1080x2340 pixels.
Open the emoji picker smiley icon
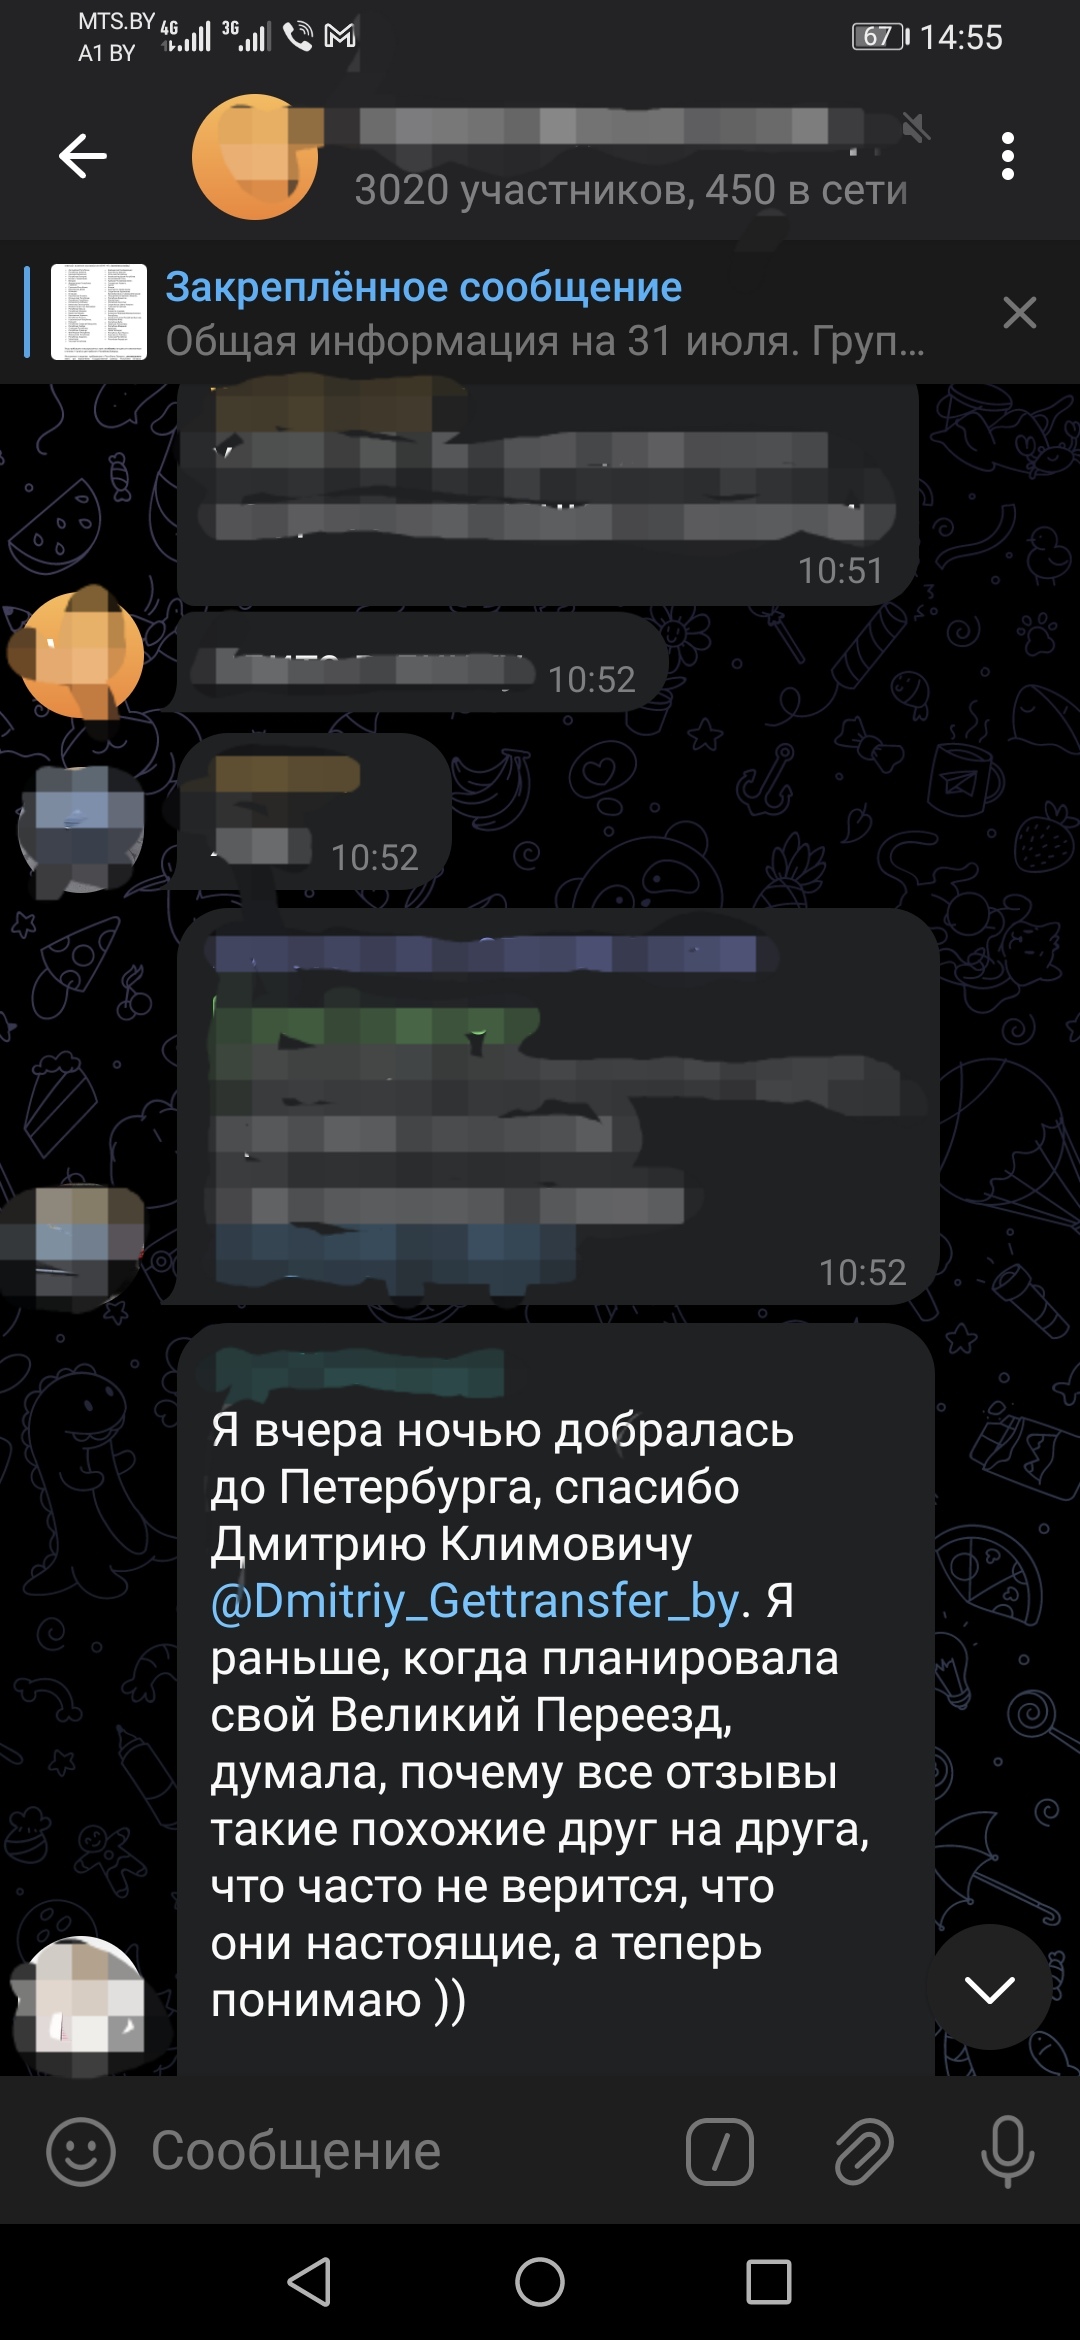point(81,2151)
